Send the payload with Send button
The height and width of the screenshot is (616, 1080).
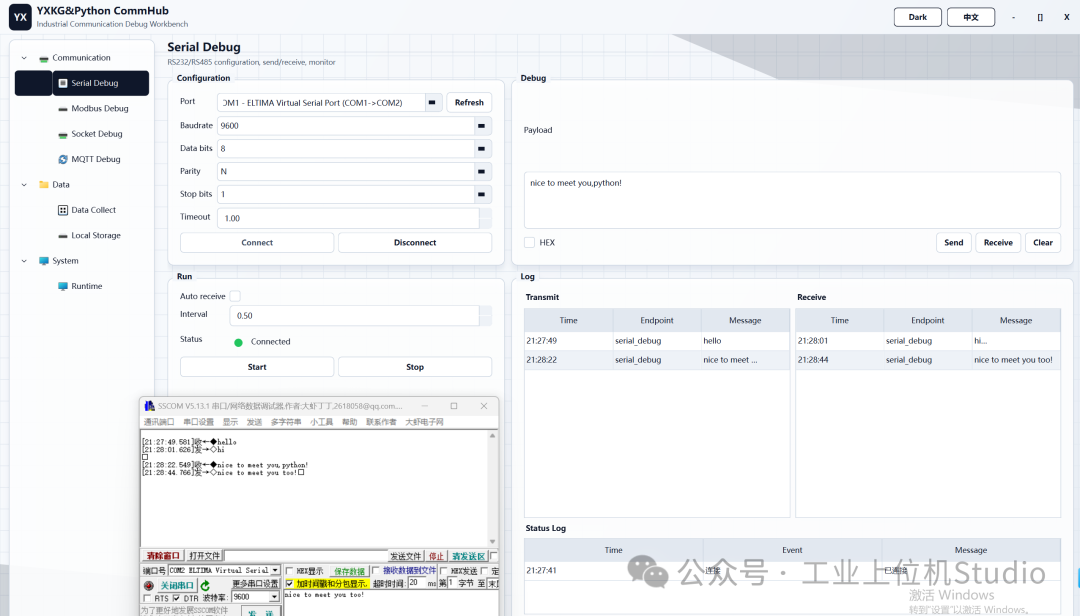[954, 243]
